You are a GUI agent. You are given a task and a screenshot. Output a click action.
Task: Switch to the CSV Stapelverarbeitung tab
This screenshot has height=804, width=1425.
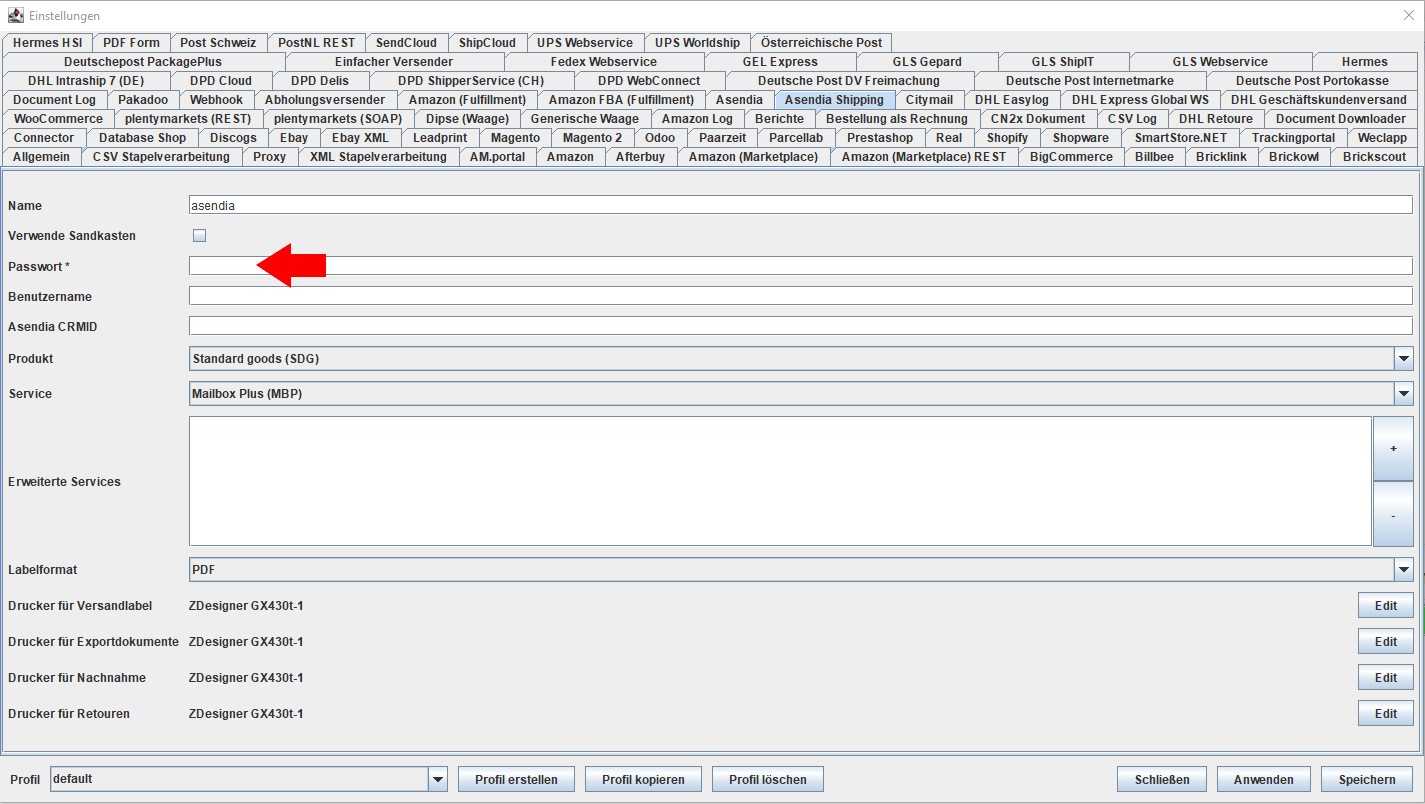pyautogui.click(x=161, y=157)
